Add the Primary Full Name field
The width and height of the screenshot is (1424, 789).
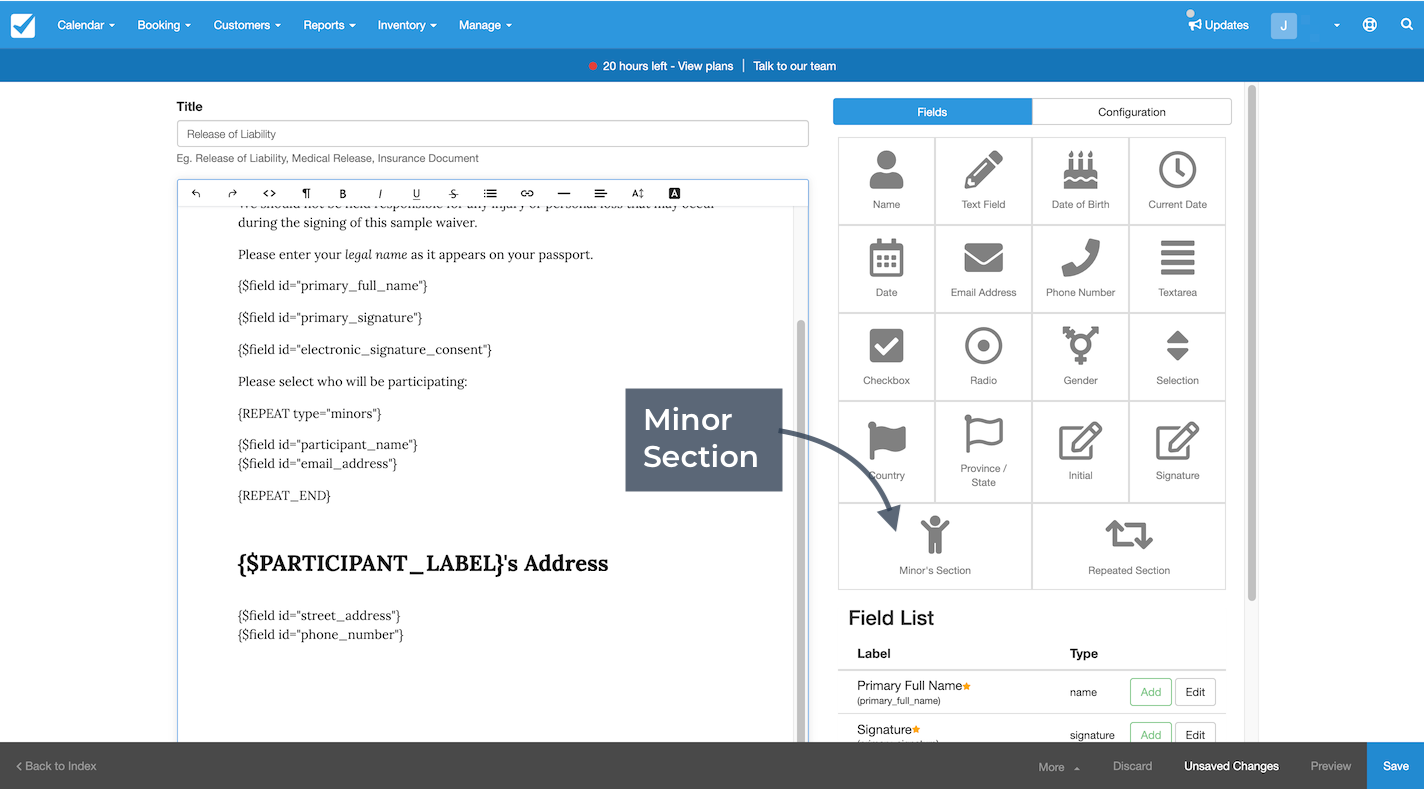pyautogui.click(x=1151, y=692)
